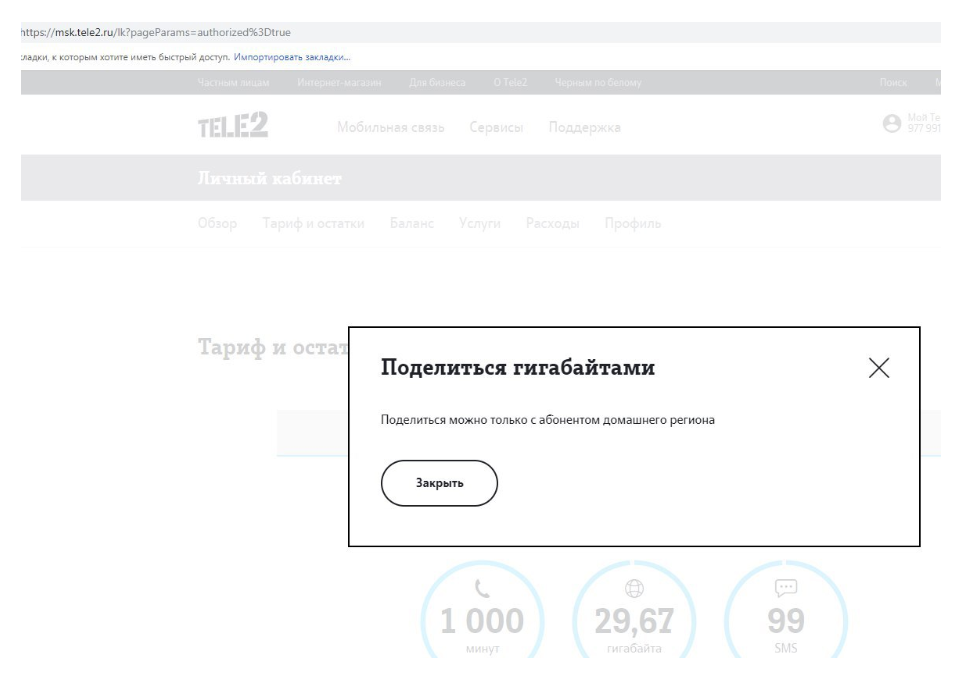961x678 pixels.
Task: Click the browser address bar URL
Action: coord(156,32)
